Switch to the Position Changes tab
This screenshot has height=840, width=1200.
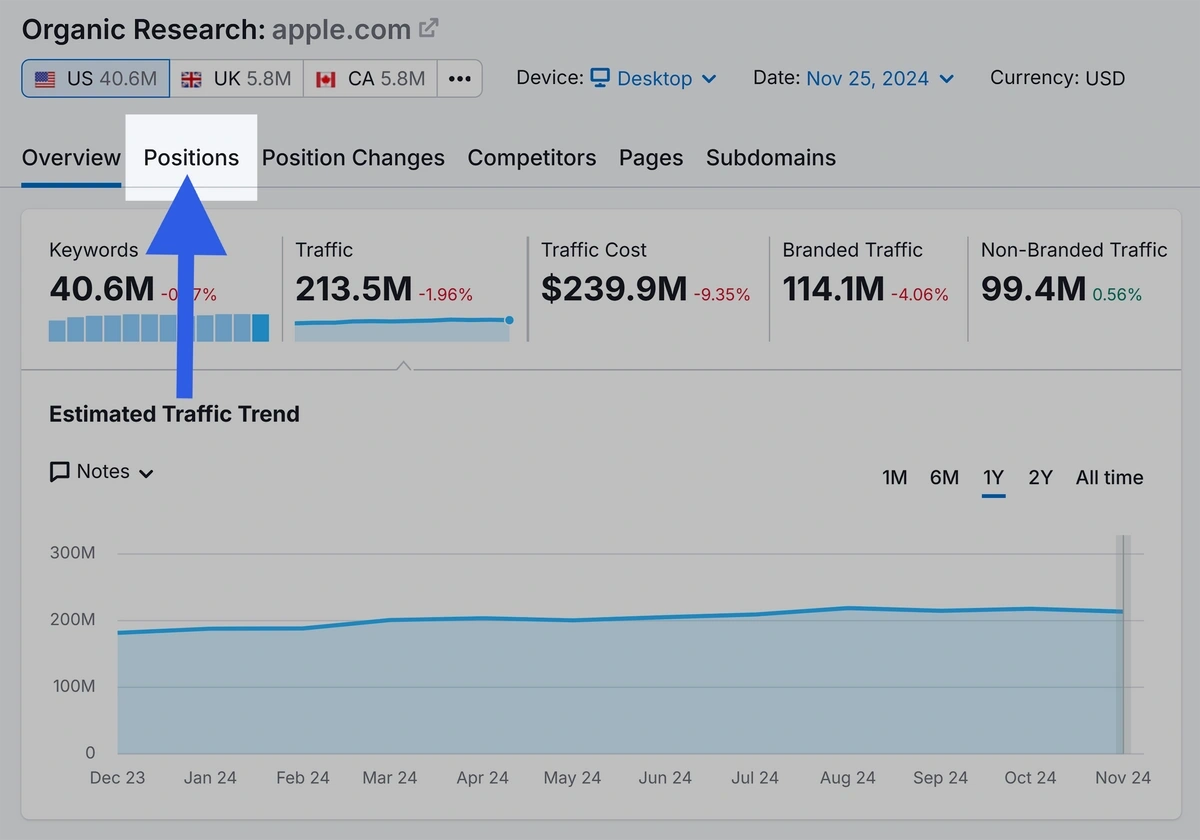353,157
